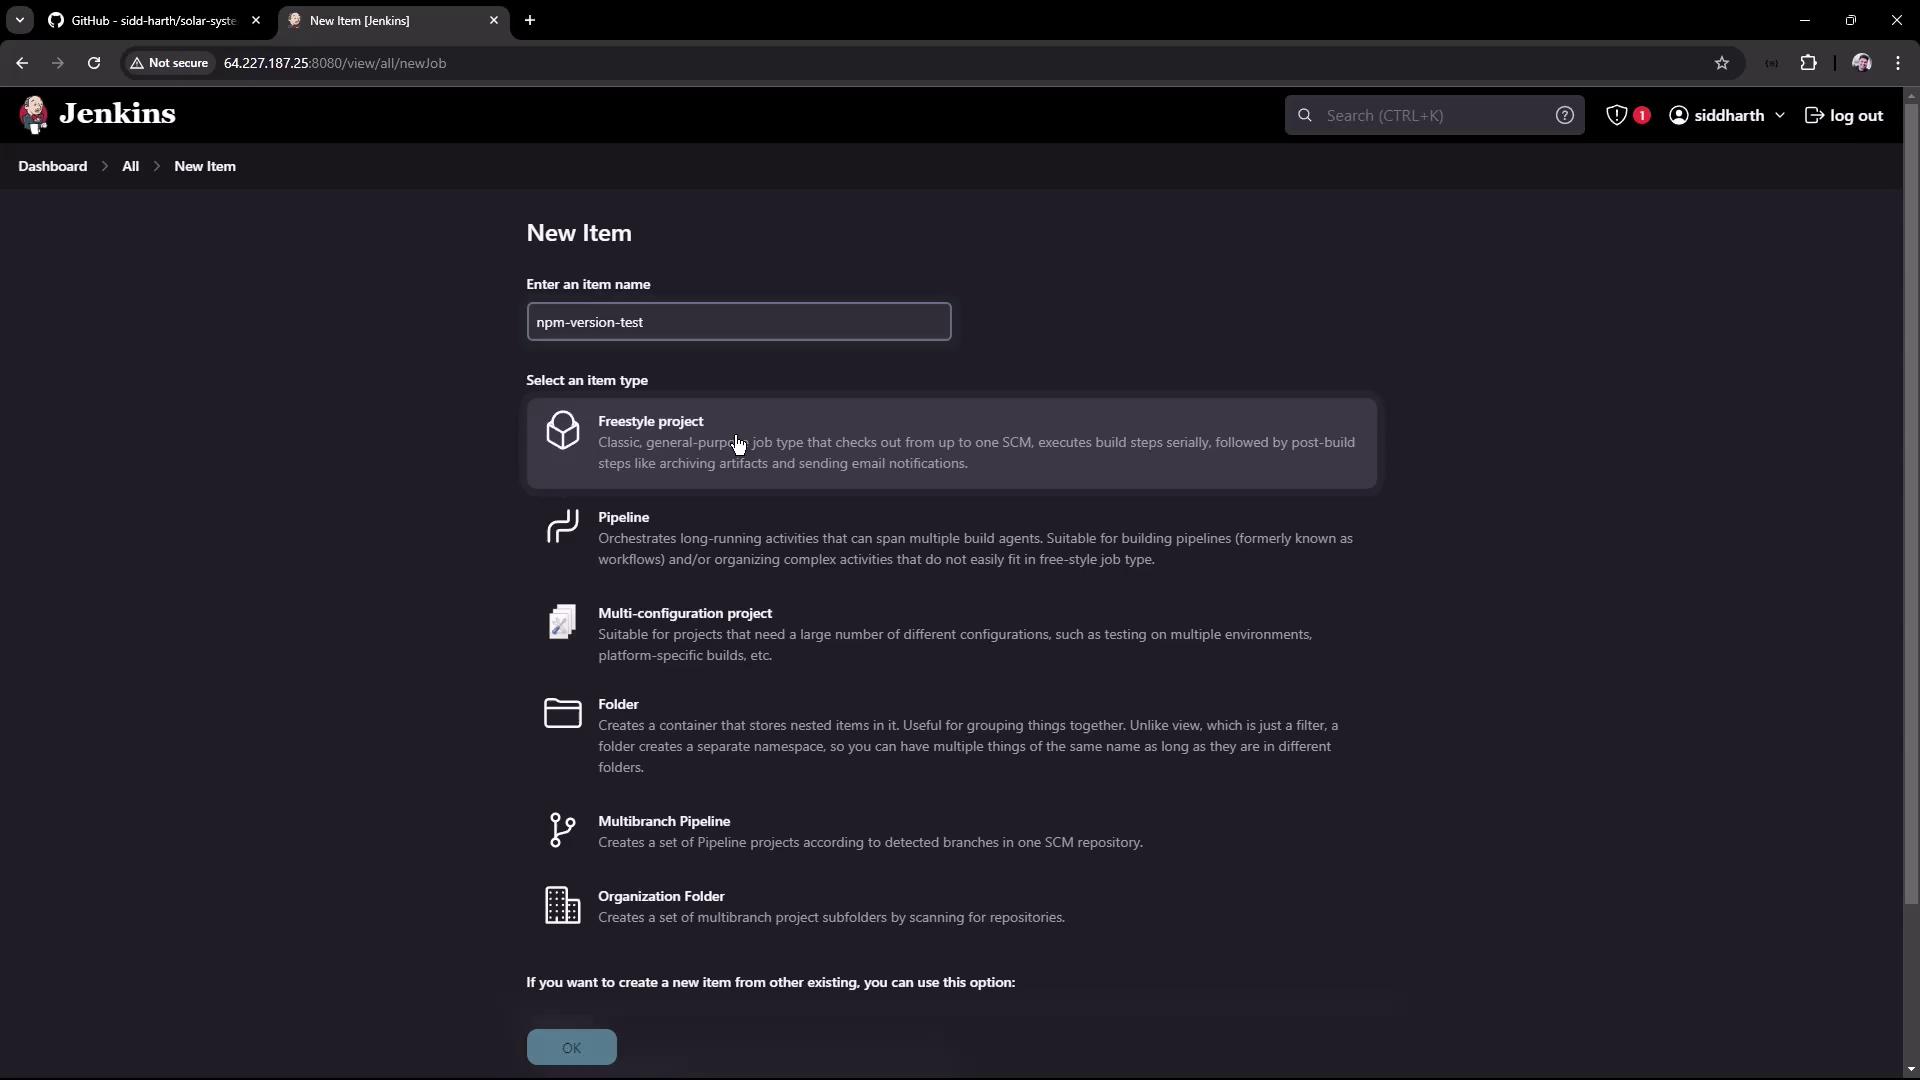Open the tab search dropdown arrow

pos(19,20)
